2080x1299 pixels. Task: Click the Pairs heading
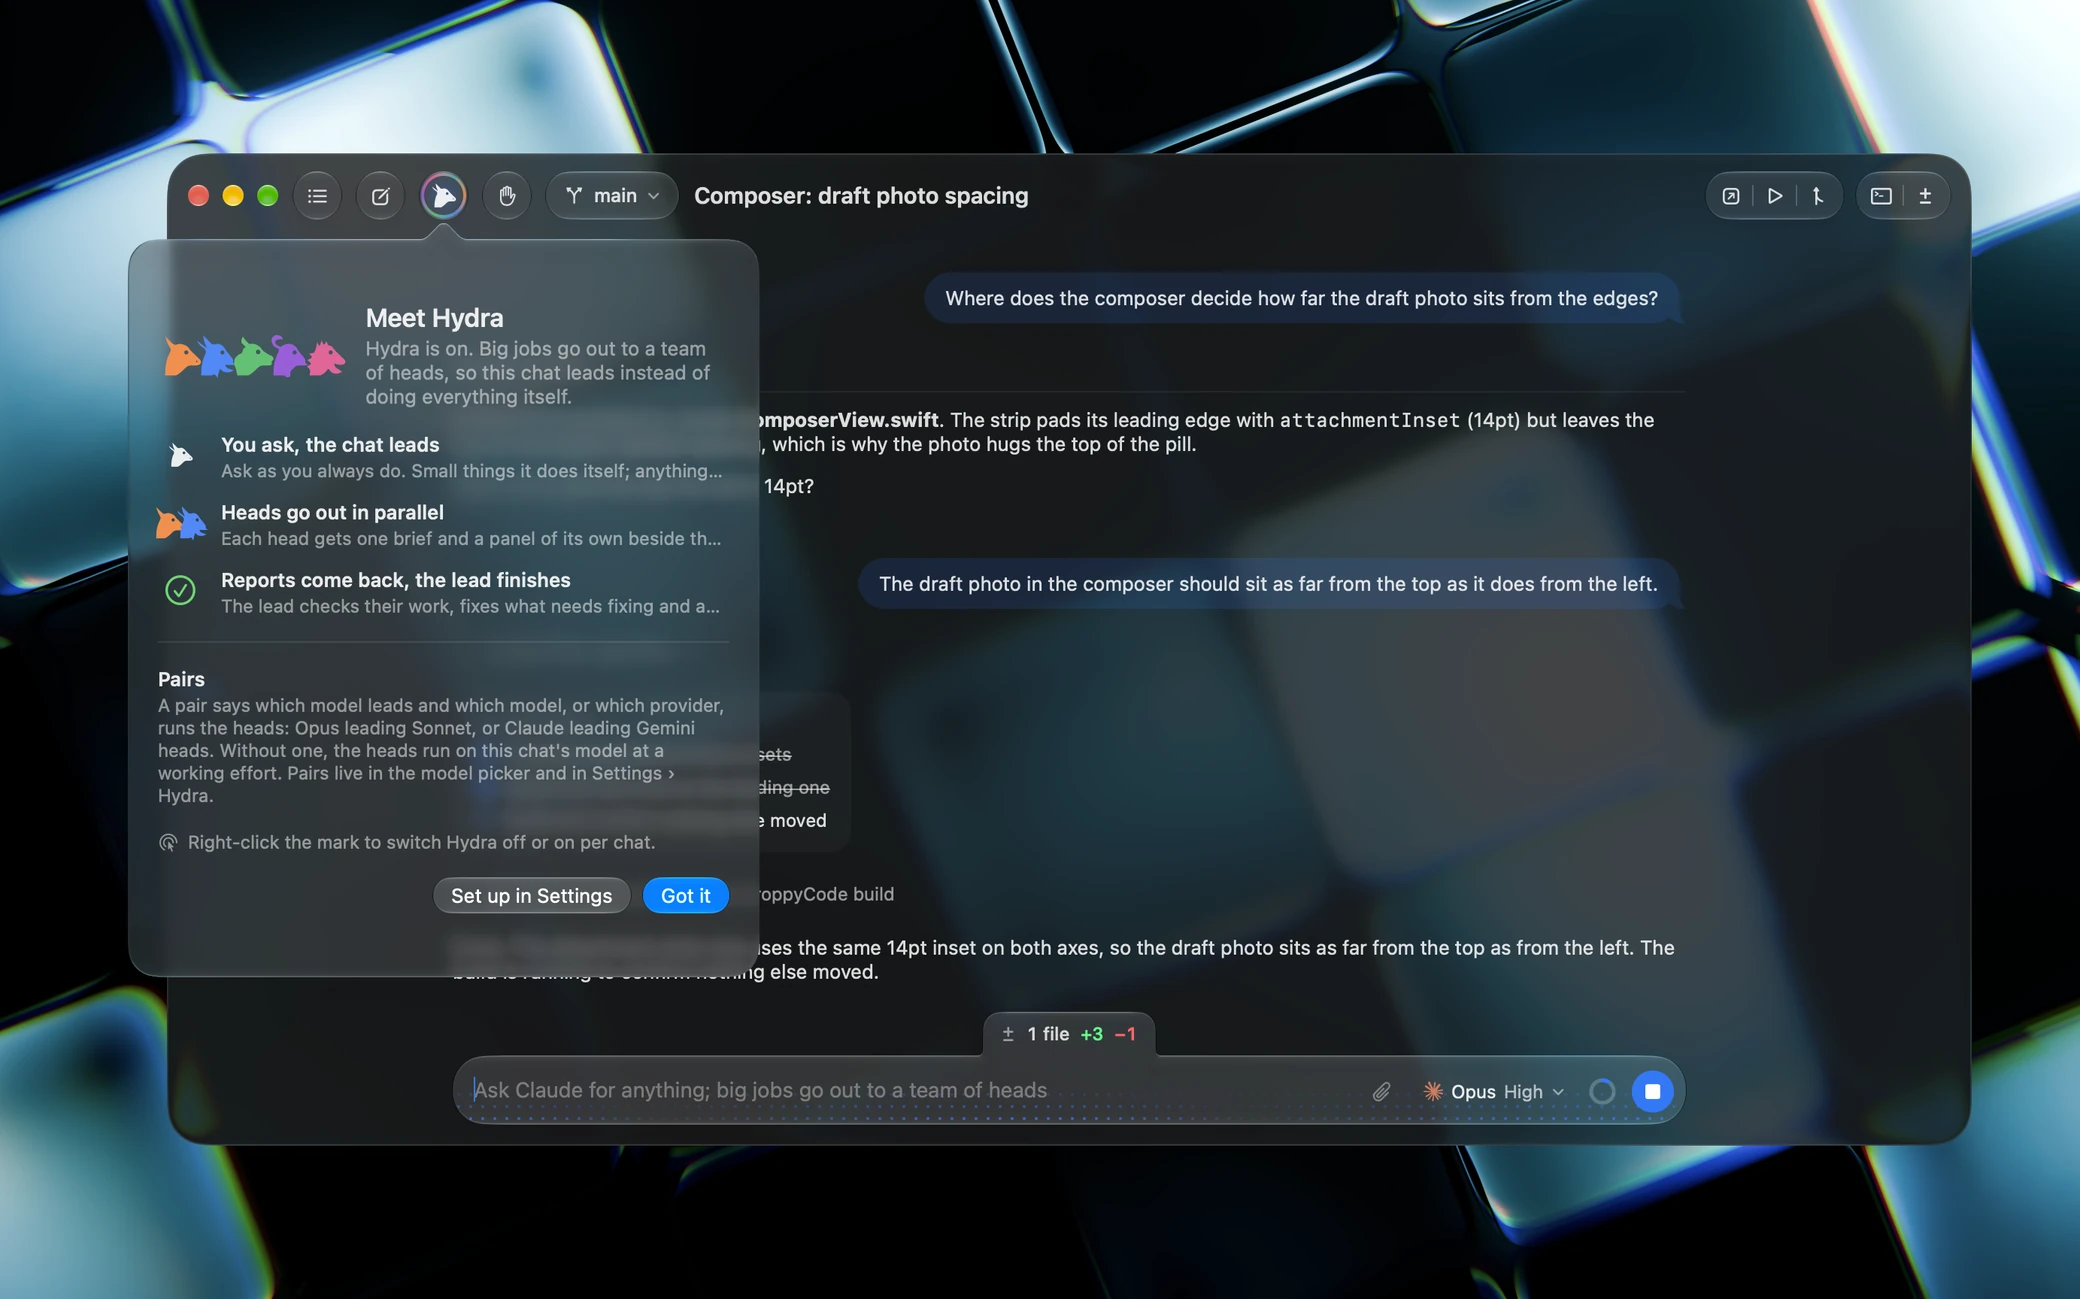[x=181, y=679]
